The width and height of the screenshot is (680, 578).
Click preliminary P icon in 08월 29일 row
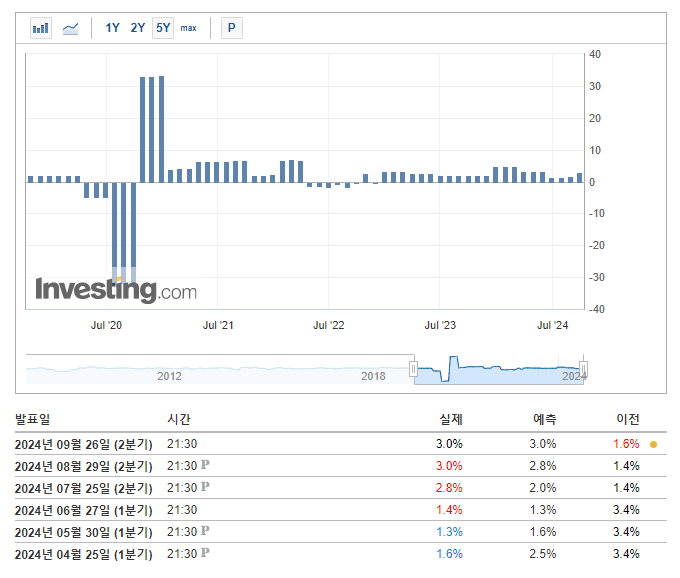tap(205, 465)
